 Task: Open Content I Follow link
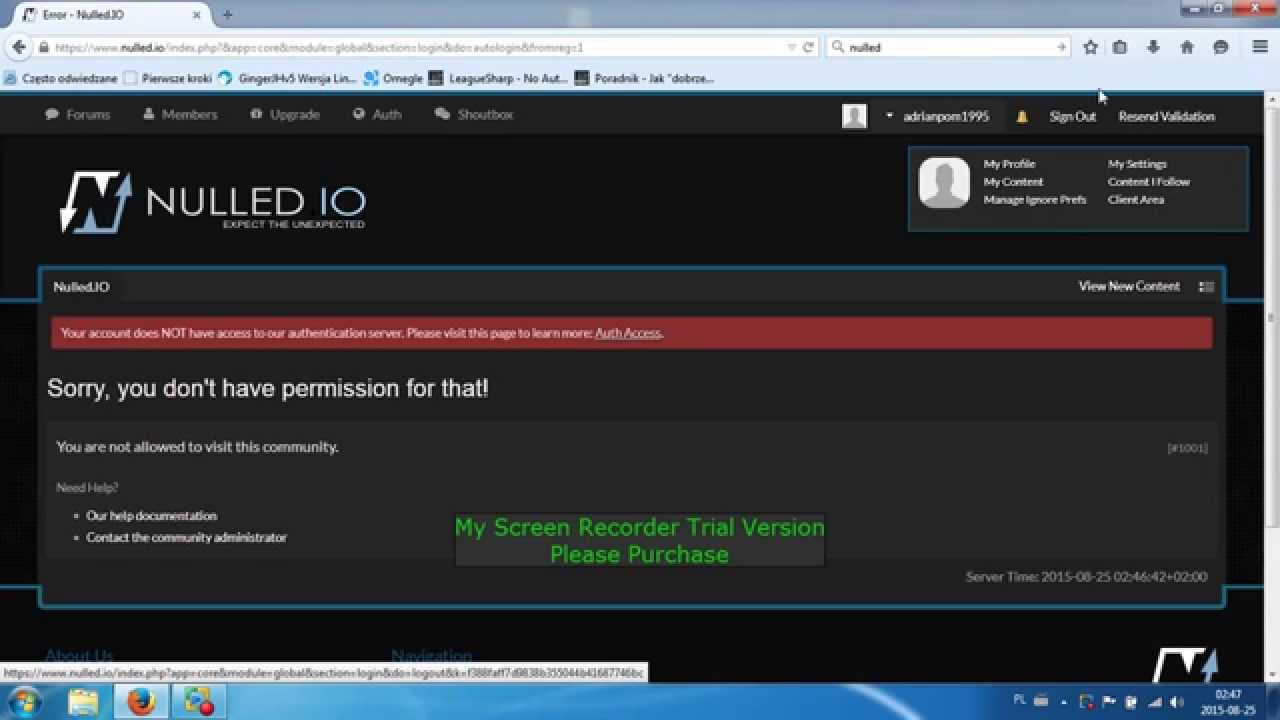pyautogui.click(x=1148, y=182)
